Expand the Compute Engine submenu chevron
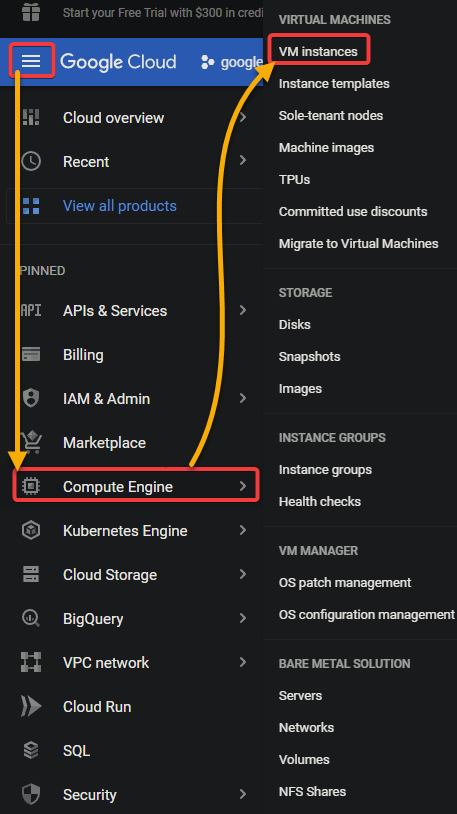Screen dimensions: 457x814 point(243,486)
